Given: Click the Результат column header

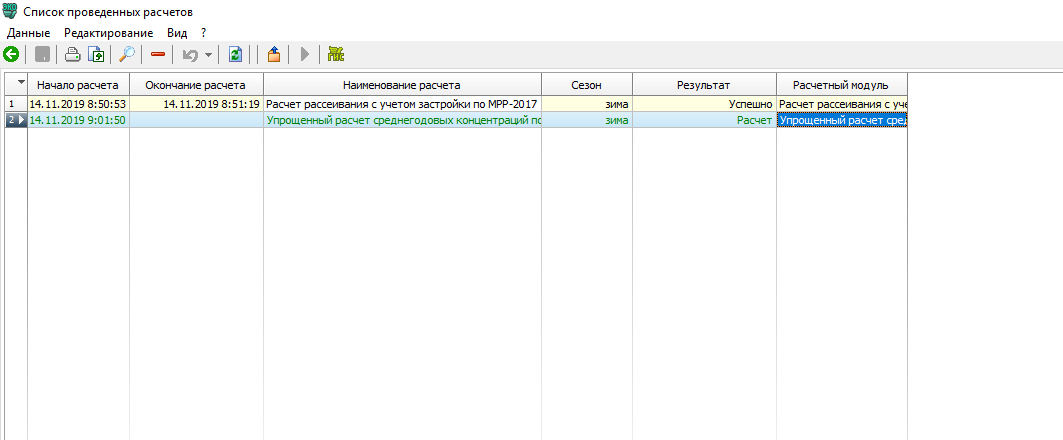Looking at the screenshot, I should coord(704,84).
